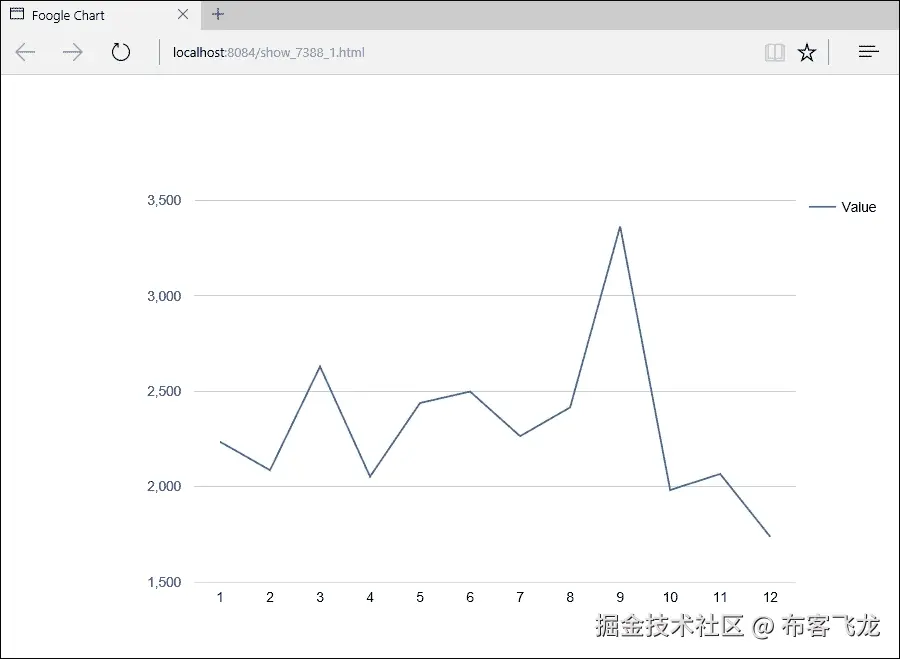The height and width of the screenshot is (659, 900).
Task: Click the final line point above x-axis 12
Action: click(770, 536)
